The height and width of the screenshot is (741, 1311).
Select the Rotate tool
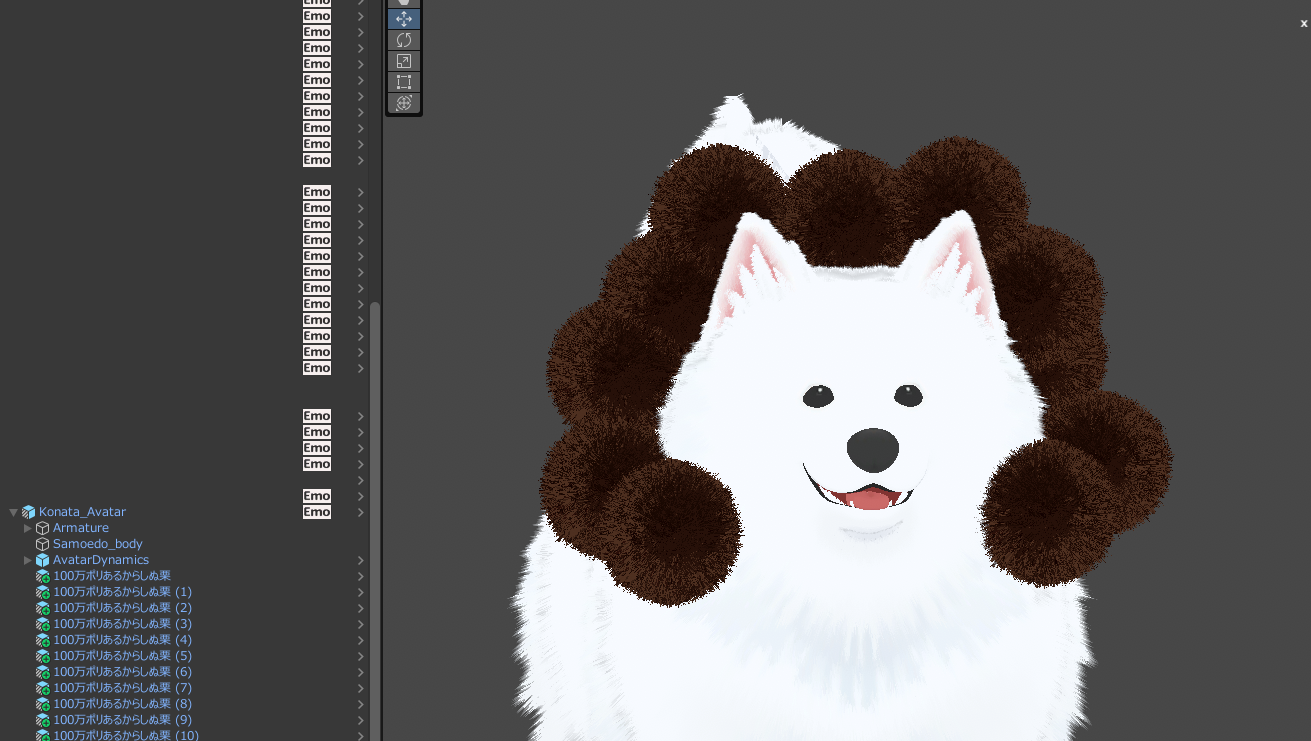(x=404, y=40)
